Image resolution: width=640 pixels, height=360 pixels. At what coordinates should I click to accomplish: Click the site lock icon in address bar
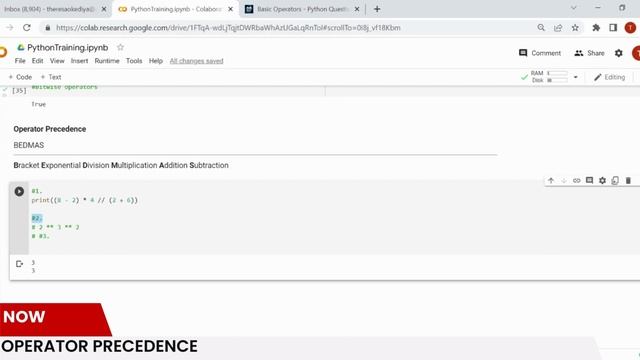pos(48,28)
